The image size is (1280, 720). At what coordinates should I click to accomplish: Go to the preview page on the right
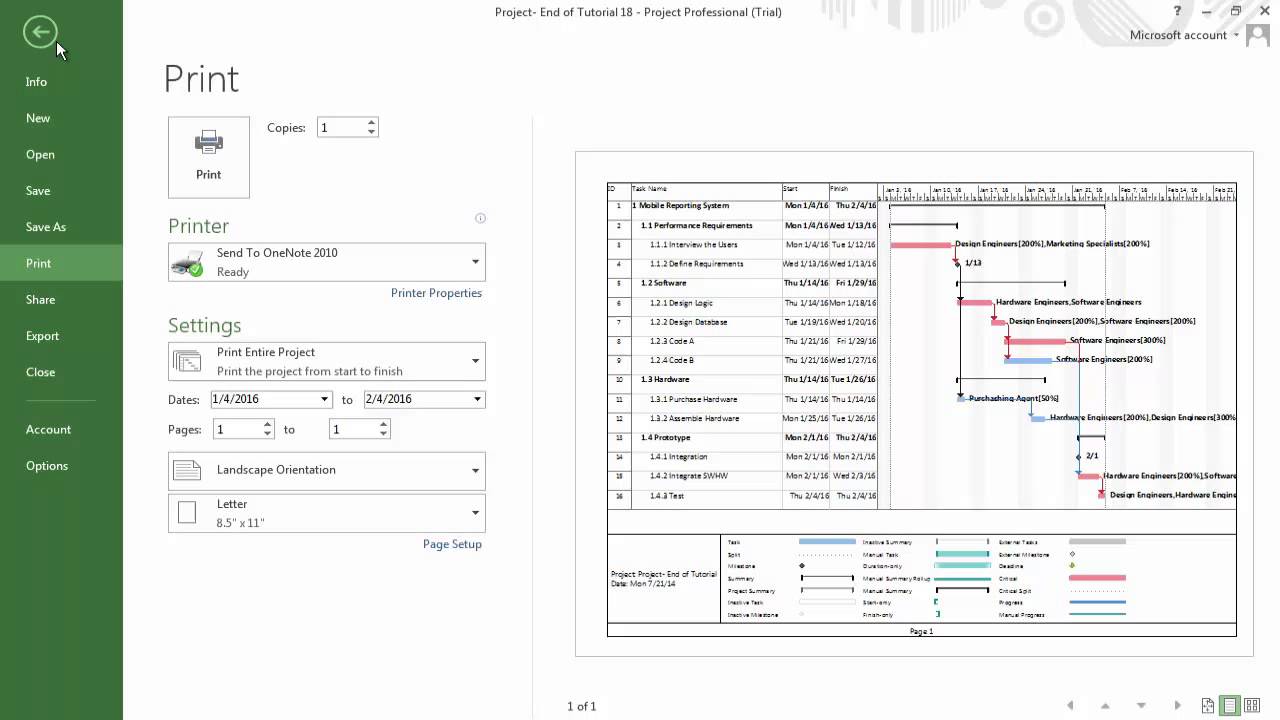1177,706
